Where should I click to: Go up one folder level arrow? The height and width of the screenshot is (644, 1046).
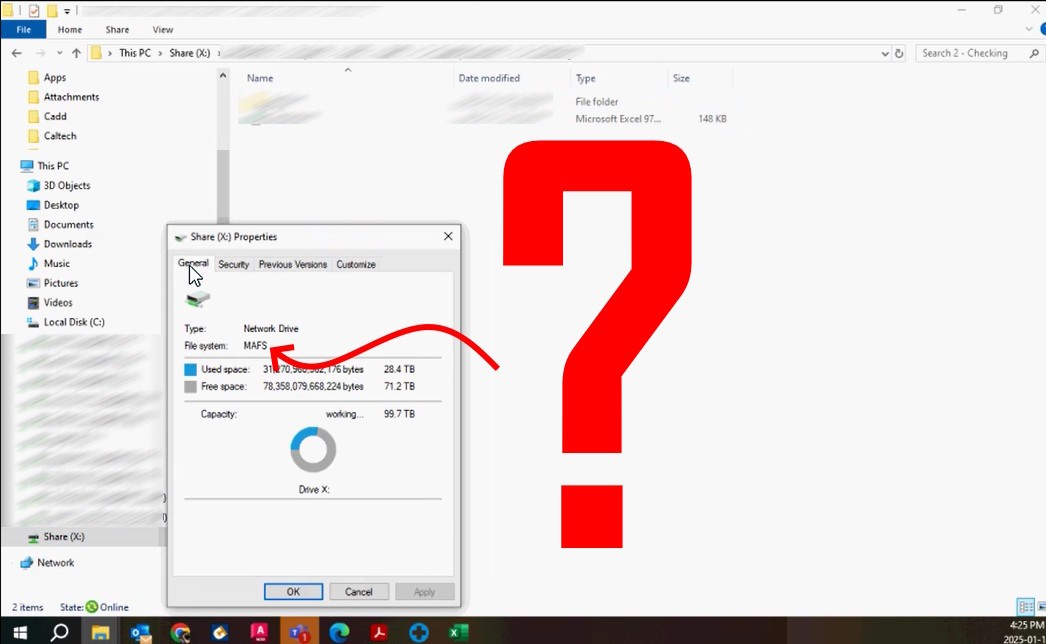coord(76,53)
